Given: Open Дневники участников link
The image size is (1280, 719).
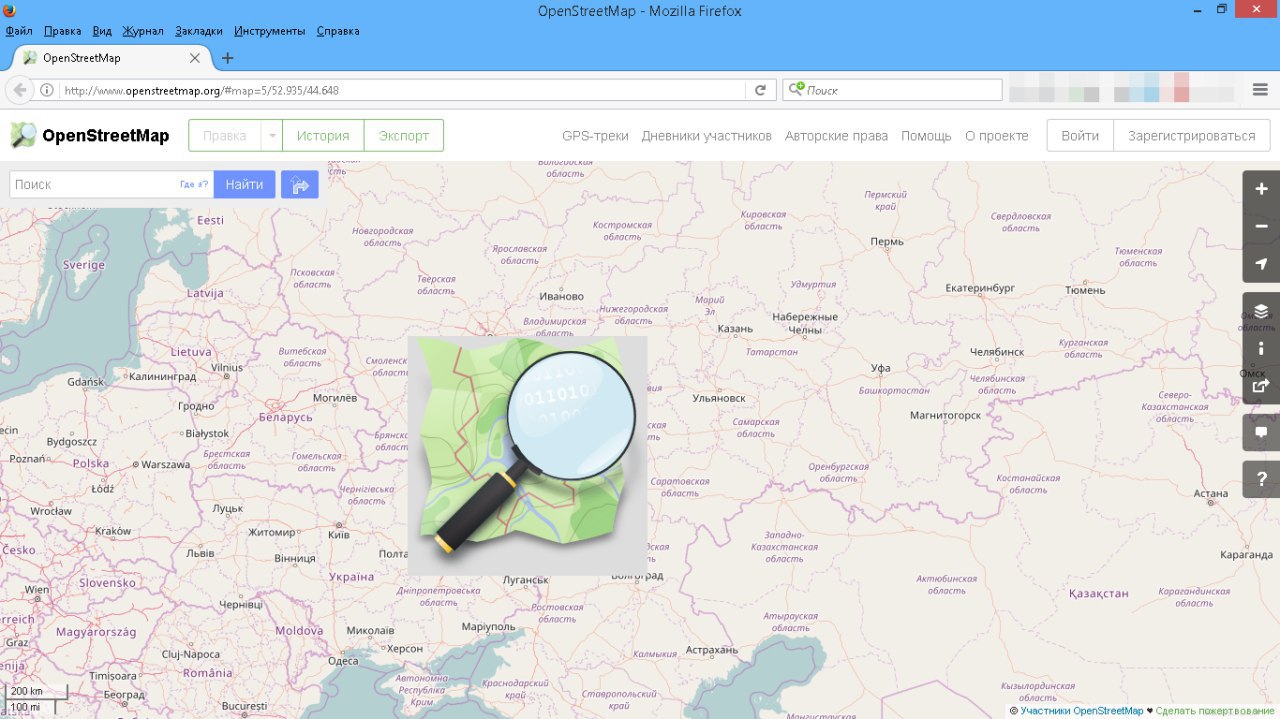Looking at the screenshot, I should [x=707, y=136].
